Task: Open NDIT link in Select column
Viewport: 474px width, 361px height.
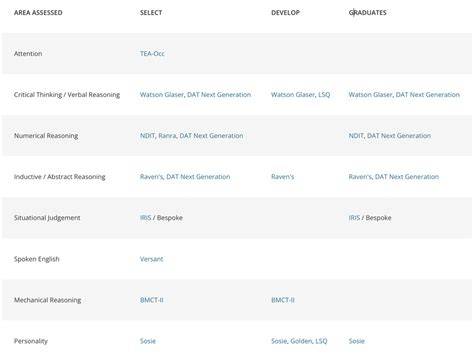Action: [x=147, y=136]
